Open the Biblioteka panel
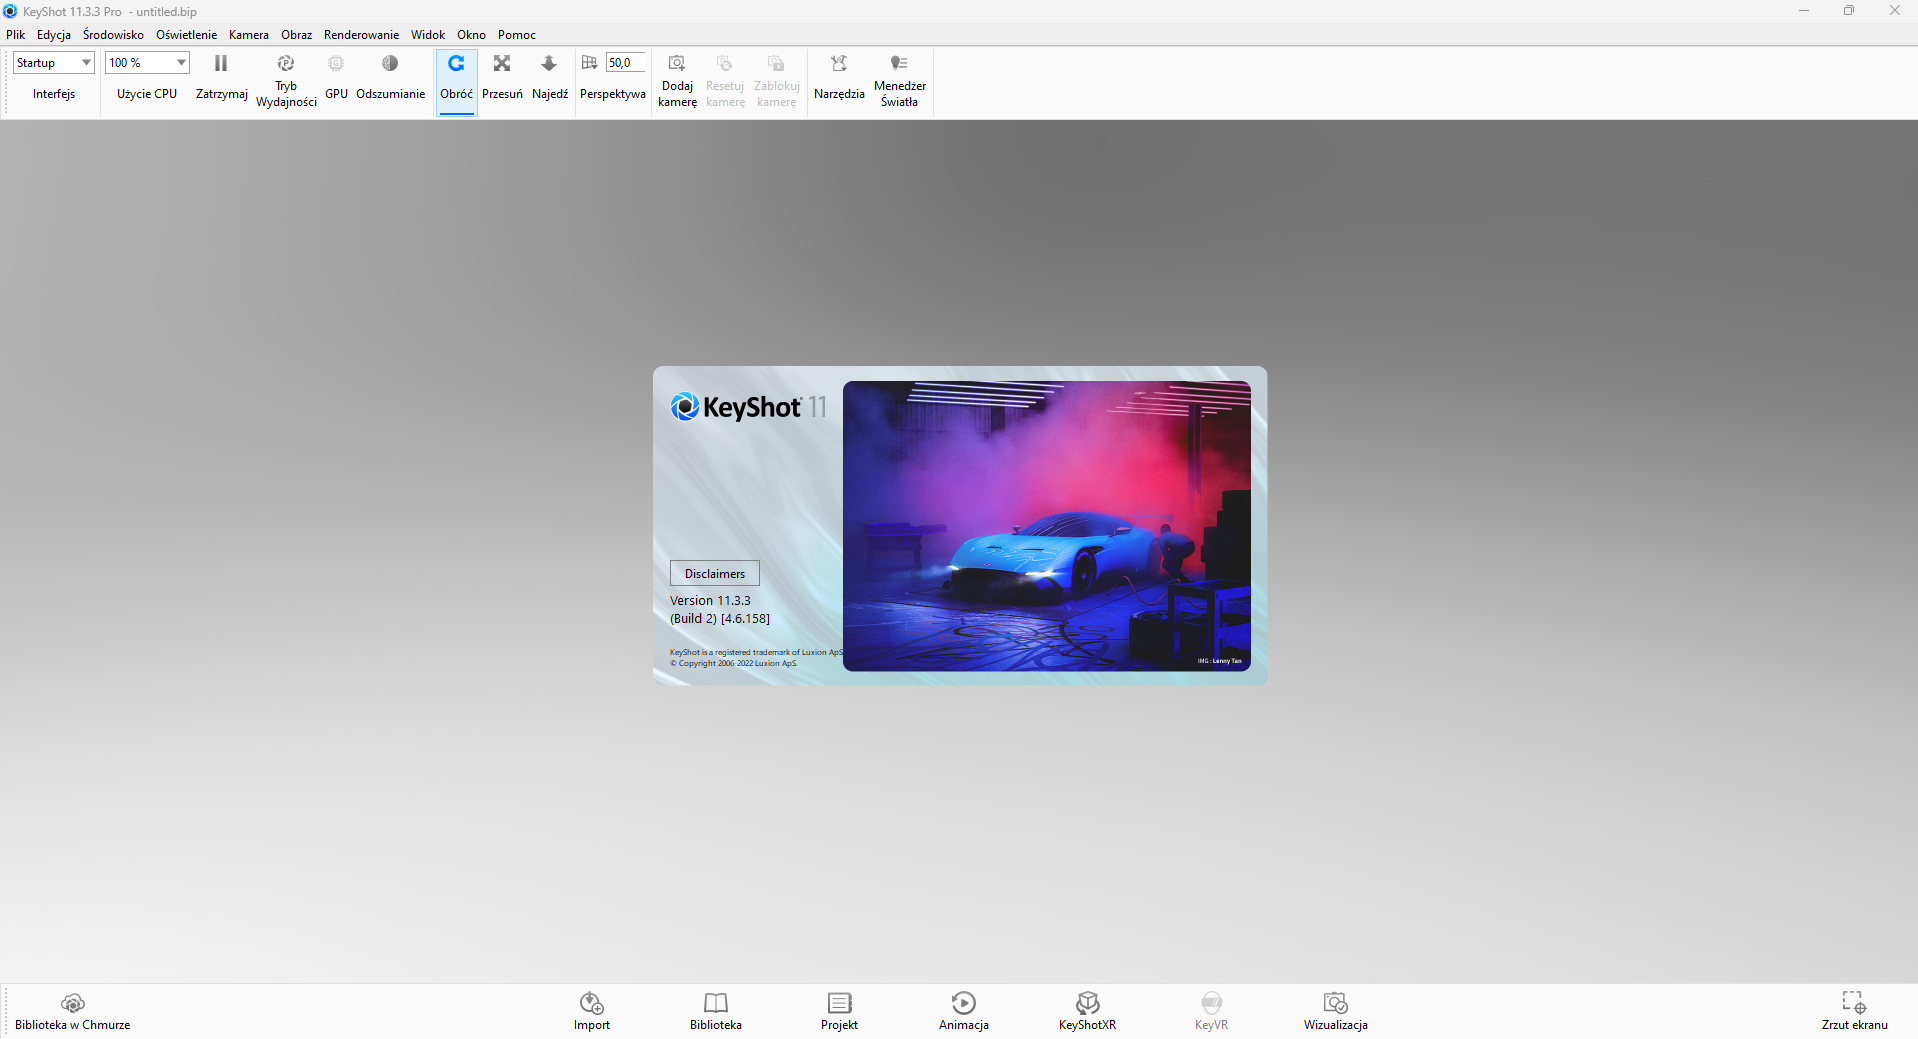Image resolution: width=1918 pixels, height=1039 pixels. click(716, 1011)
